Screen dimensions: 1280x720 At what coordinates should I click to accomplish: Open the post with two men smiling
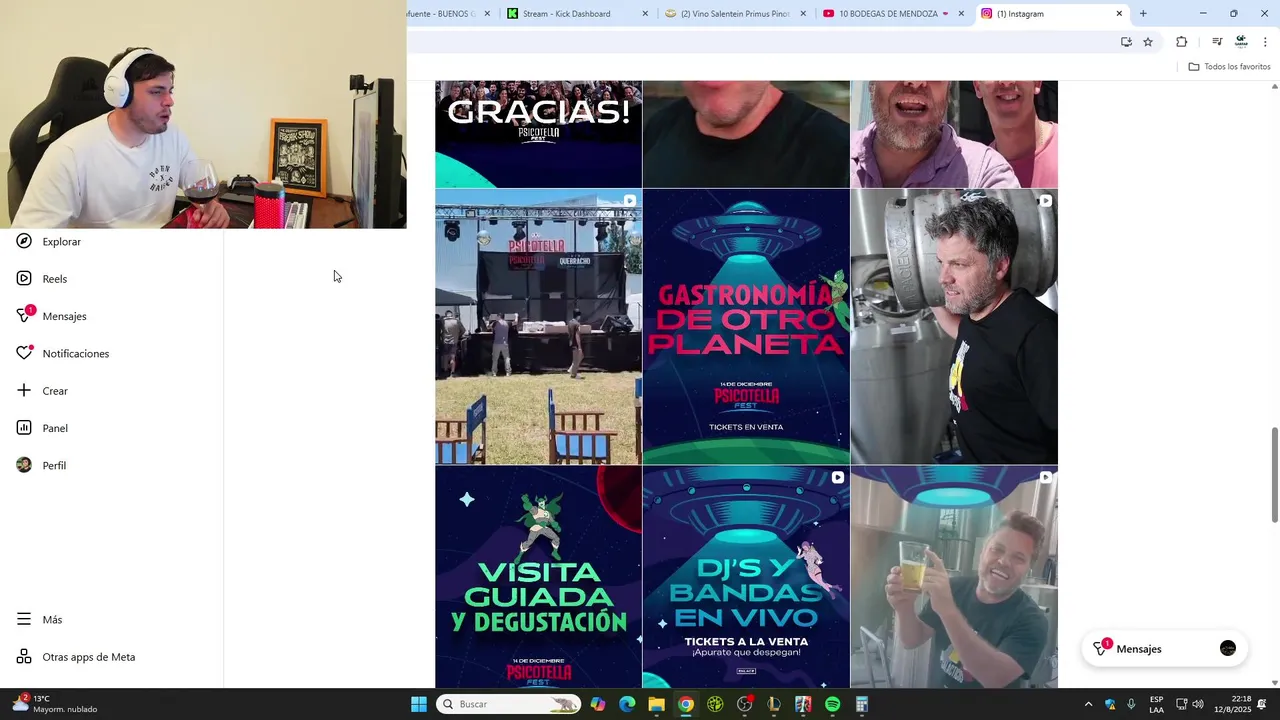954,134
